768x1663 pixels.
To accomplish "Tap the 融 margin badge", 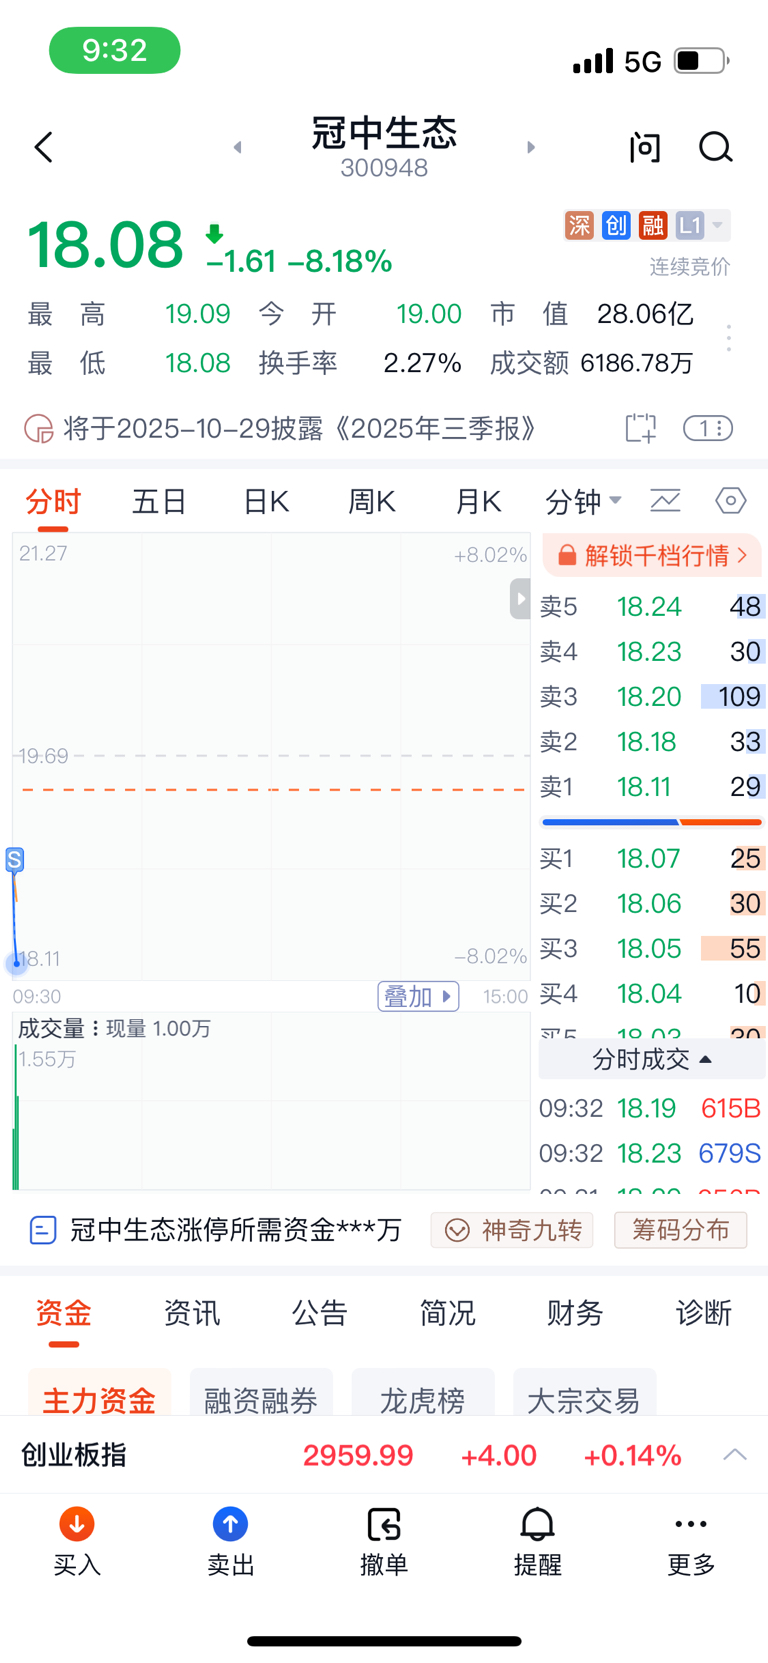I will (x=653, y=226).
